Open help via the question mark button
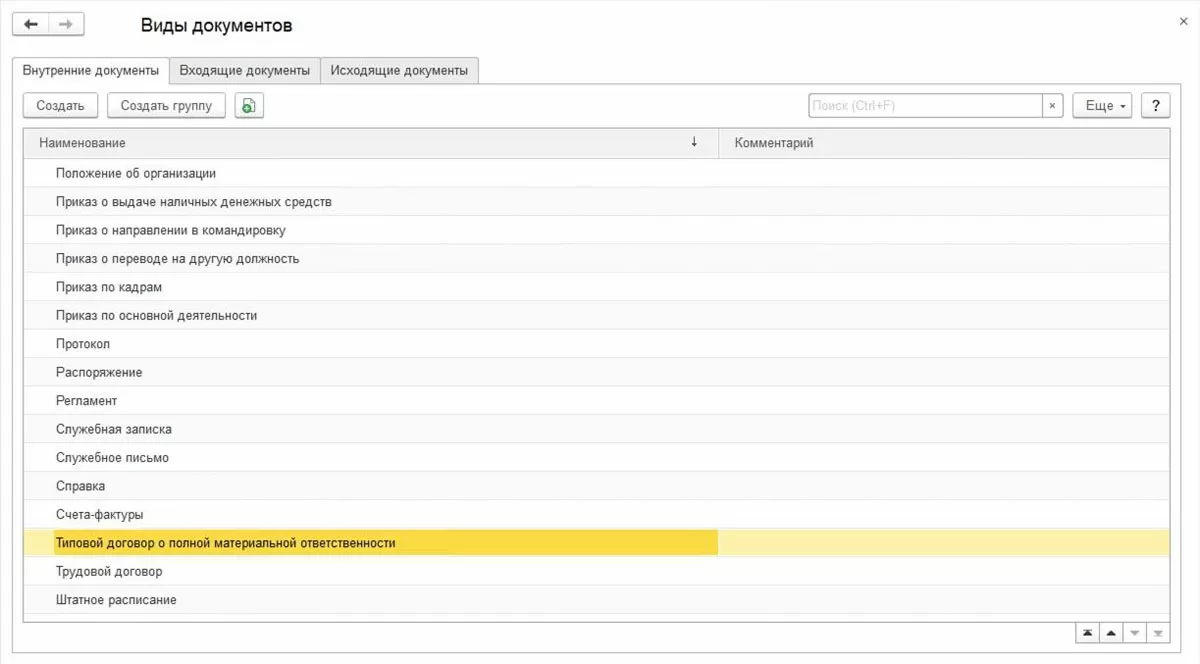1200x664 pixels. [x=1155, y=105]
